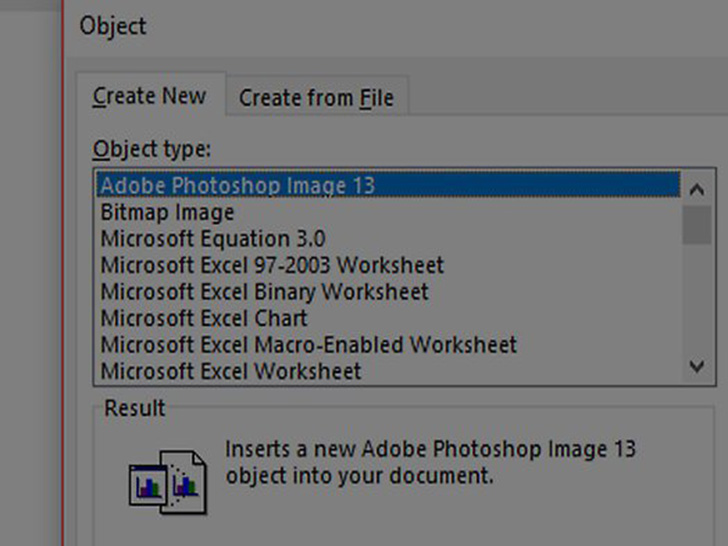This screenshot has width=728, height=546.
Task: Switch to Create from File tab
Action: click(316, 98)
